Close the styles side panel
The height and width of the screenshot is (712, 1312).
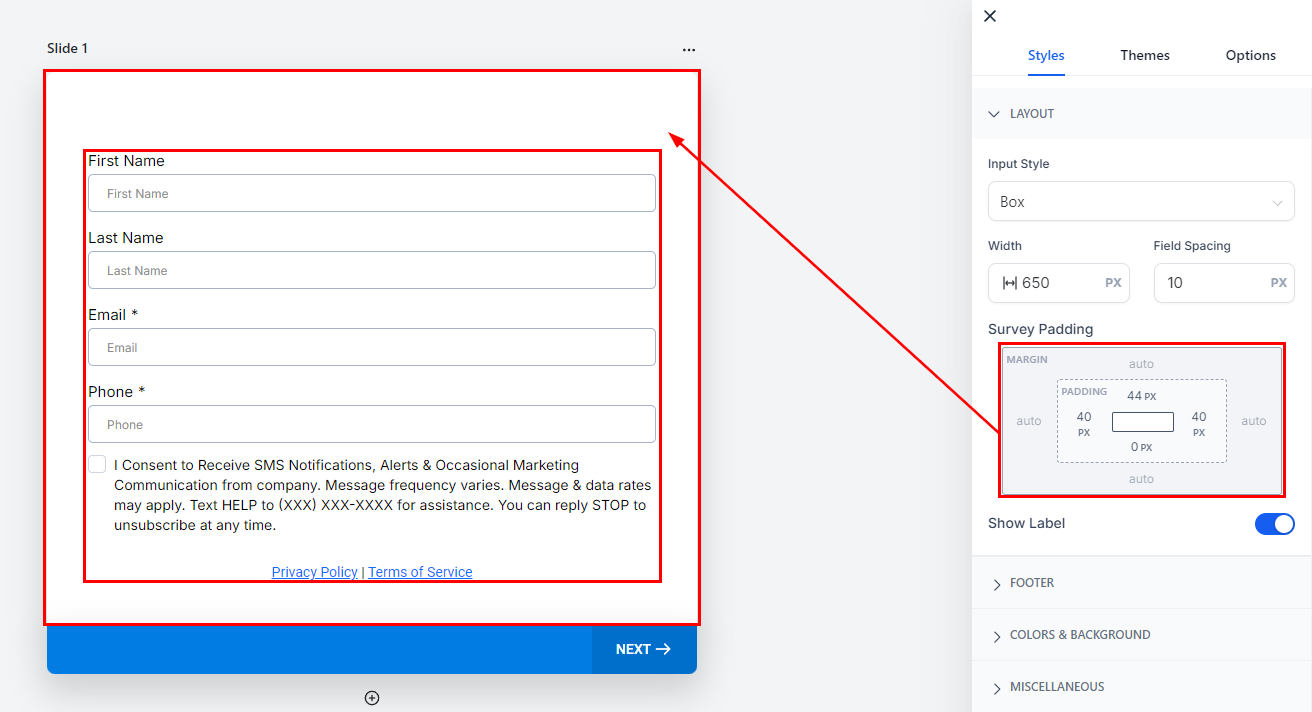tap(990, 16)
